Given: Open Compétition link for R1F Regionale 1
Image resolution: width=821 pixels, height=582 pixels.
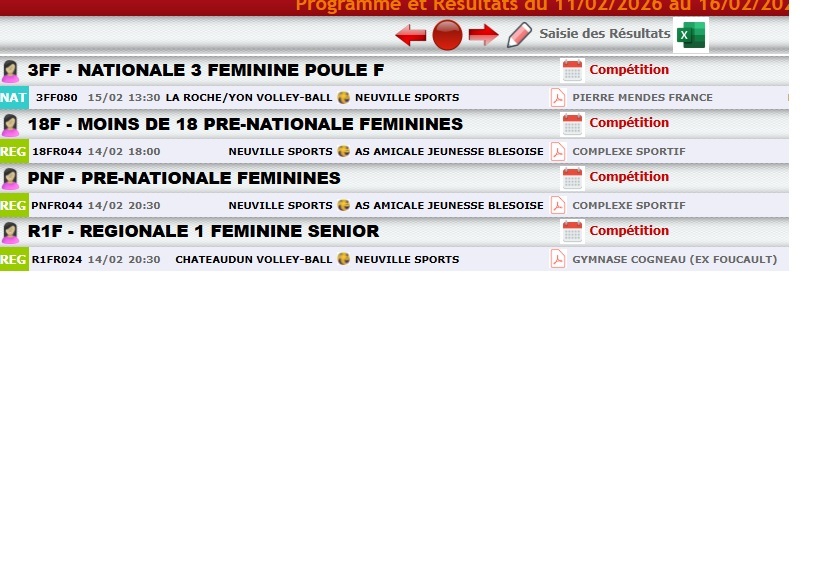Looking at the screenshot, I should tap(629, 231).
